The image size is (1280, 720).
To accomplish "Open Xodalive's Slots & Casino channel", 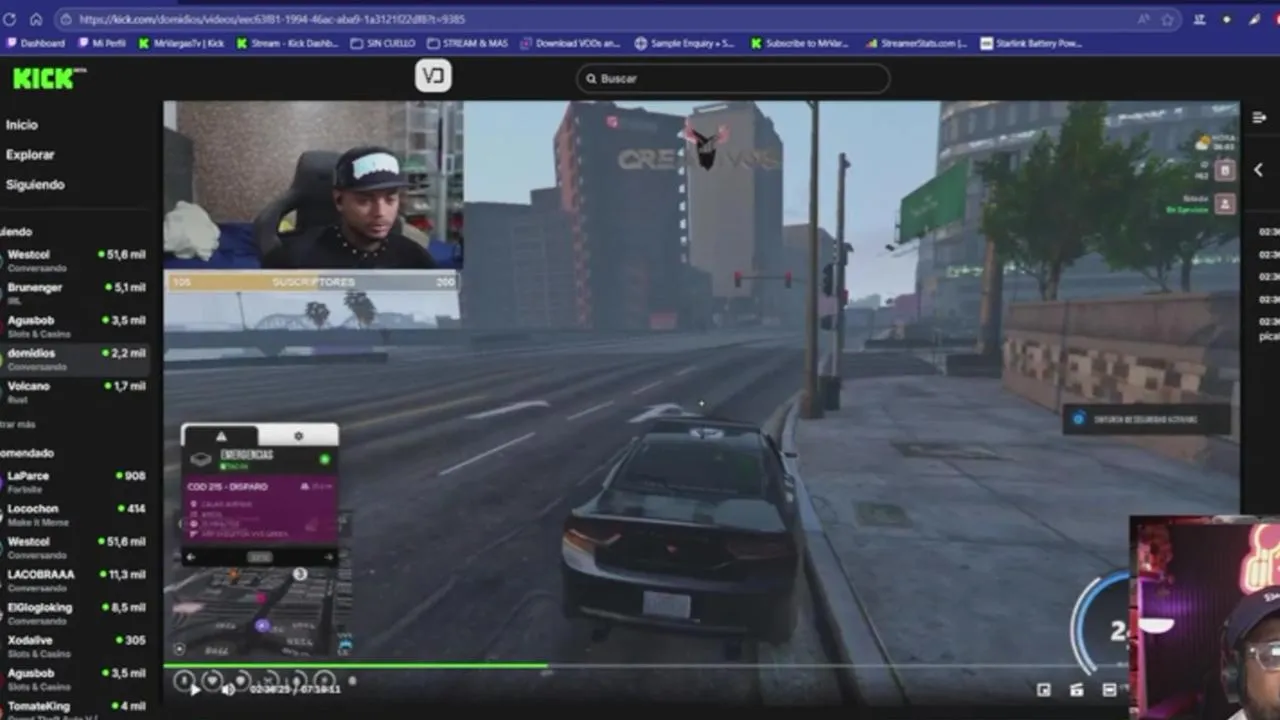I will point(76,646).
